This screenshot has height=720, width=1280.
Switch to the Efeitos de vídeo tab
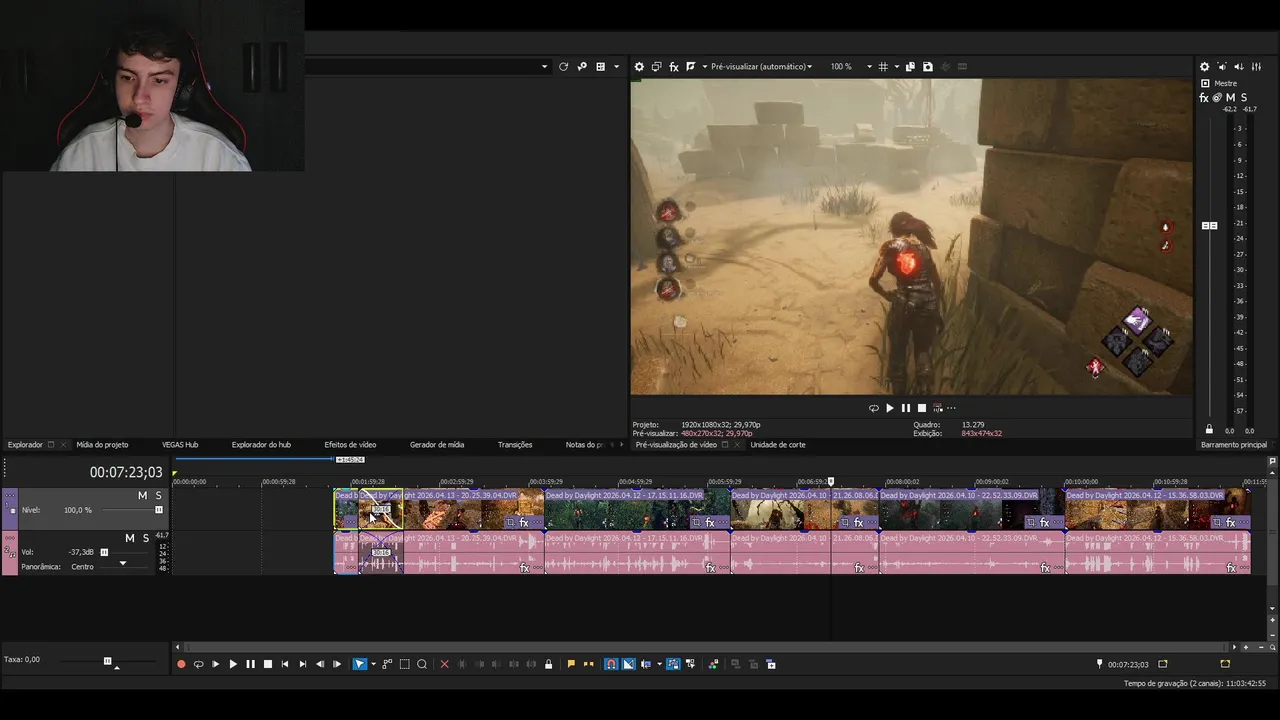pos(350,445)
